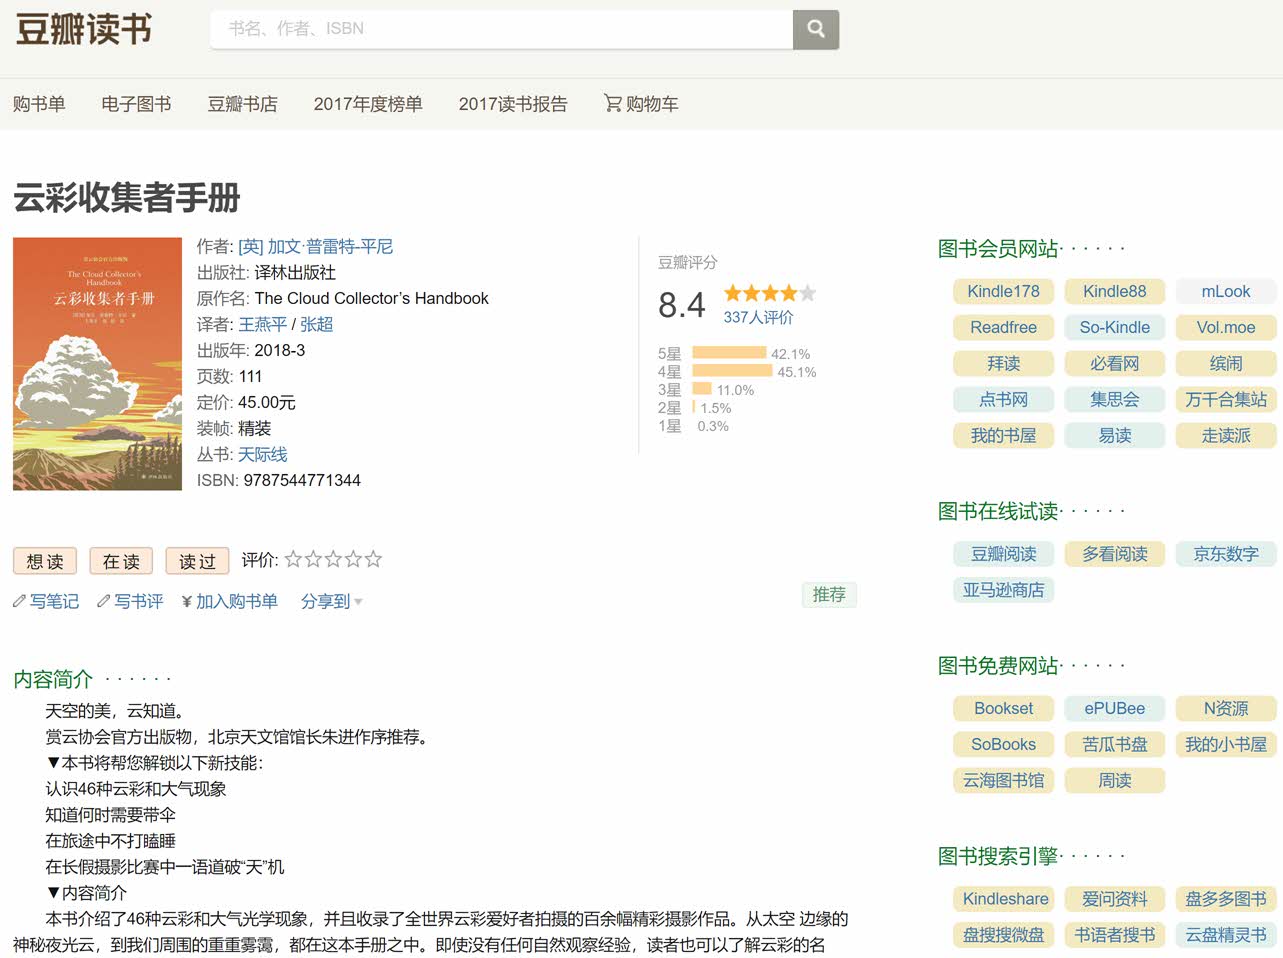Focus the book search input field
Screen dimensions: 1283x958
500,29
